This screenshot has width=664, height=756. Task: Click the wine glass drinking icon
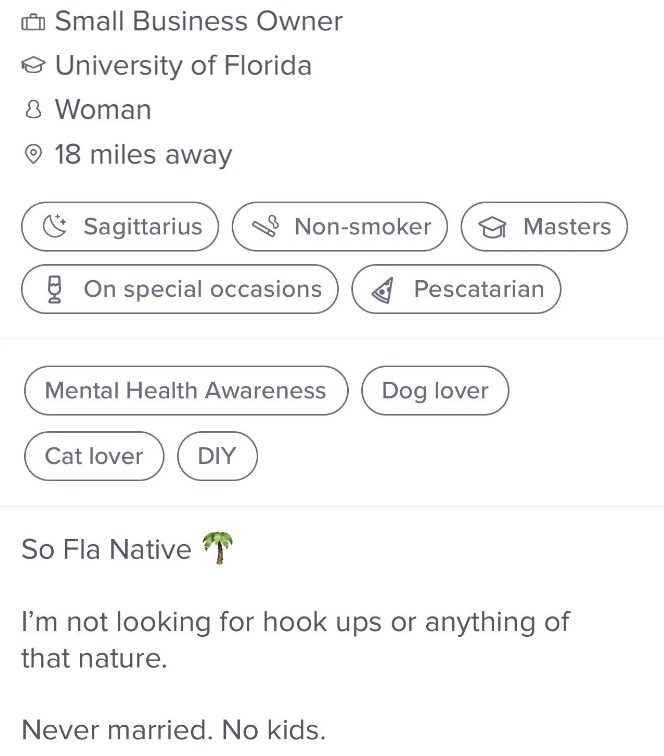coord(55,289)
